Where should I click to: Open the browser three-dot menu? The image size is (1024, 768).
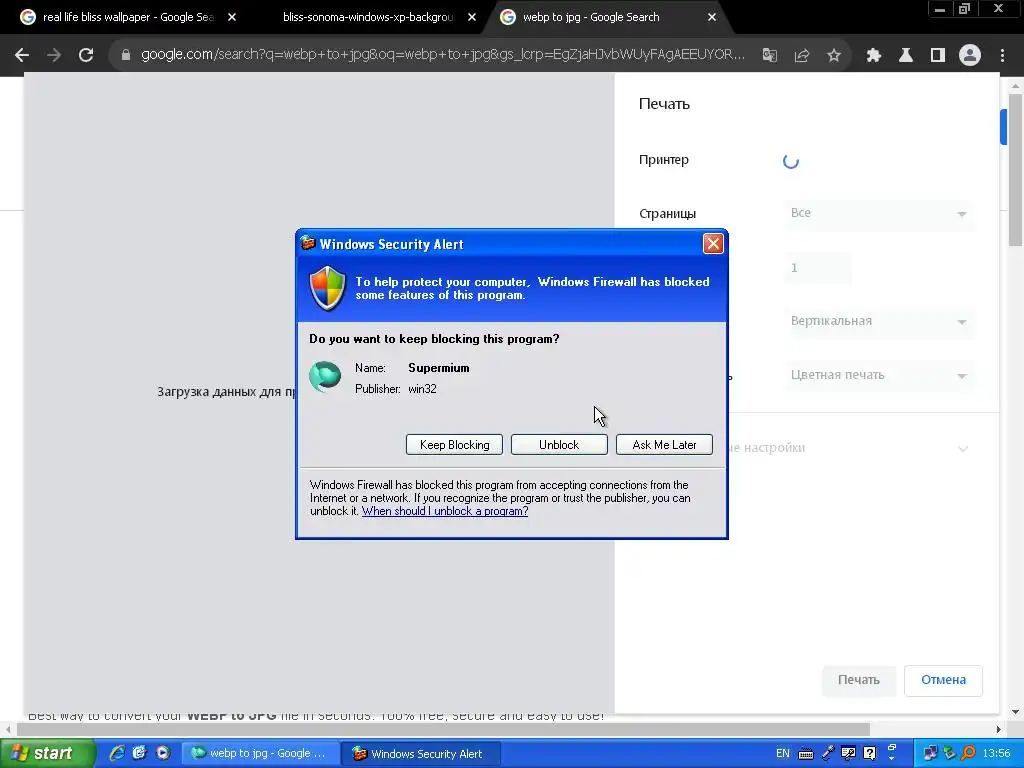coord(1002,56)
